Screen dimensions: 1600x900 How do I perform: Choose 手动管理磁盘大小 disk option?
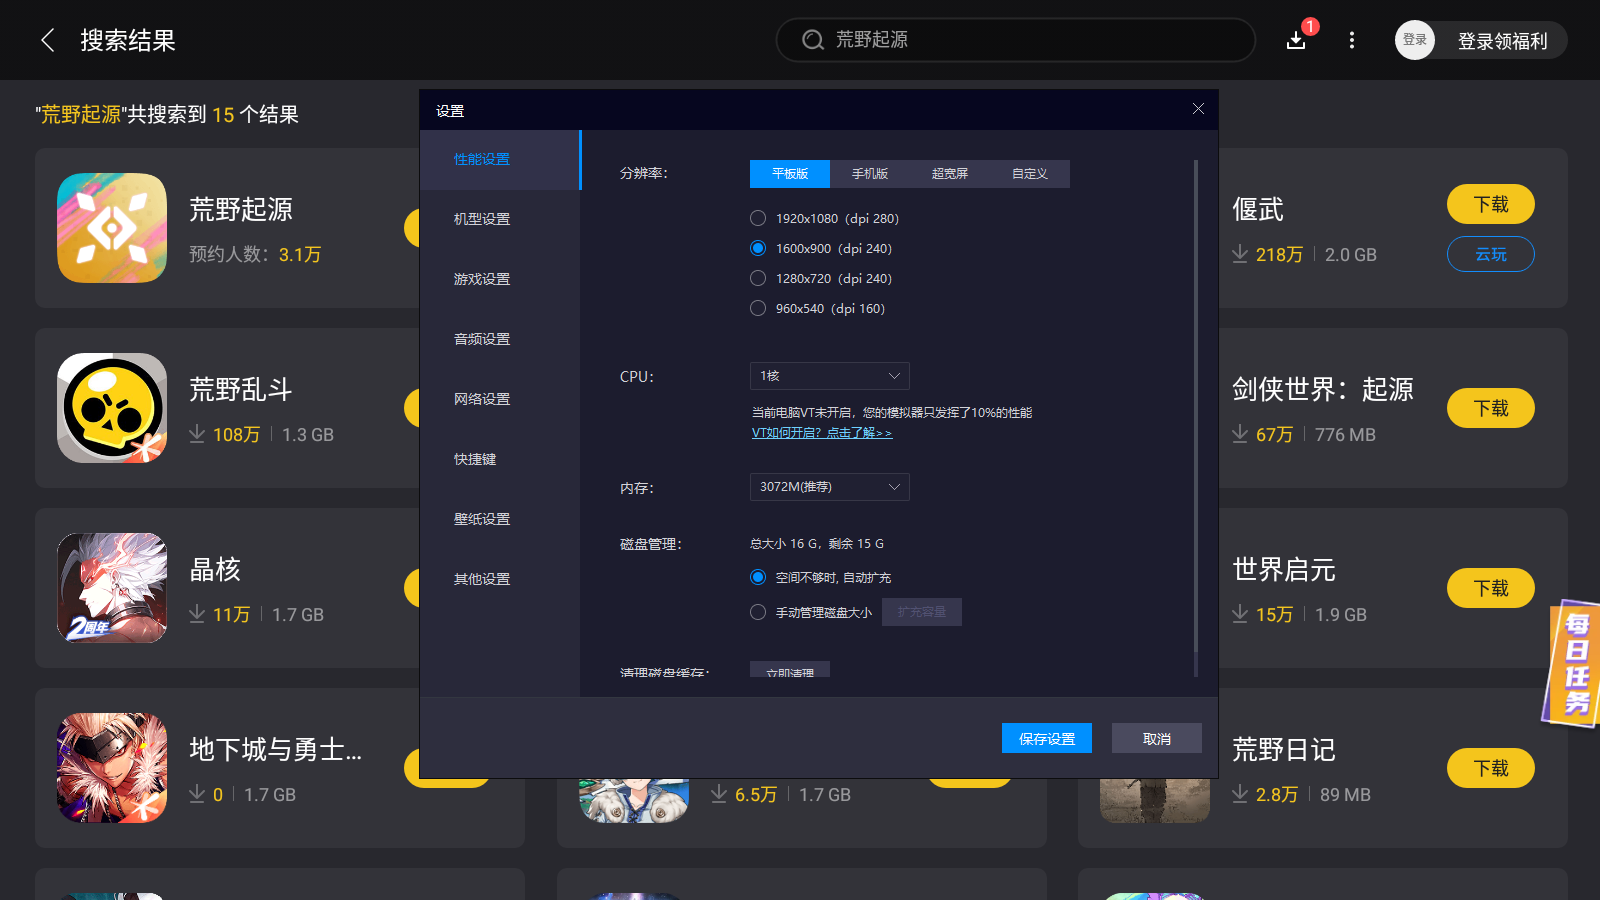(x=758, y=612)
